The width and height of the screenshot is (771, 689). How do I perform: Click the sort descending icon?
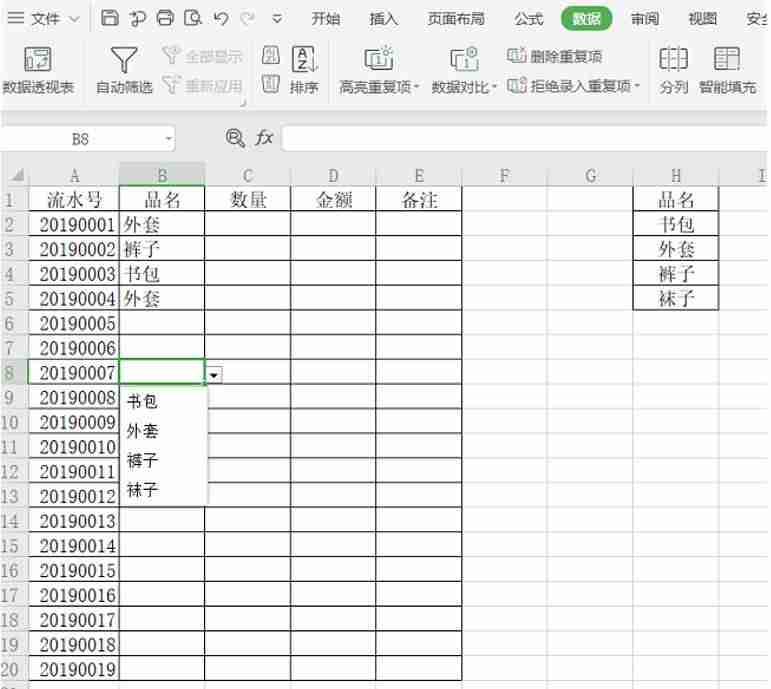(x=270, y=85)
